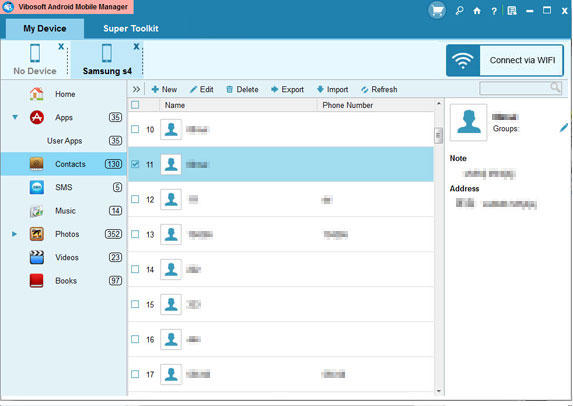Select User Apps in the sidebar

tap(64, 141)
